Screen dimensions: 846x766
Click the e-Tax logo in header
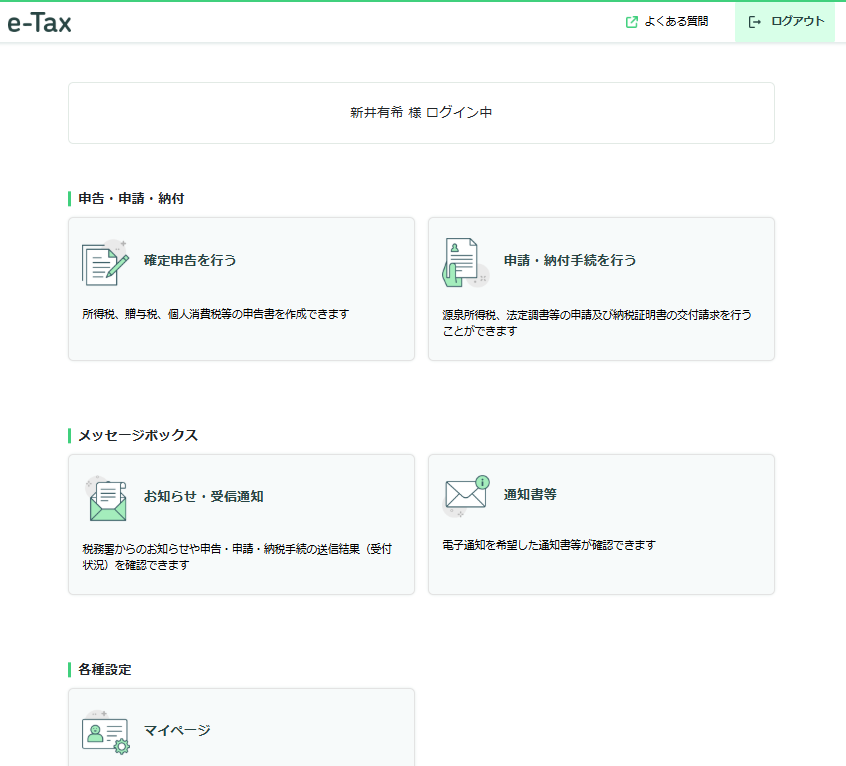[40, 22]
